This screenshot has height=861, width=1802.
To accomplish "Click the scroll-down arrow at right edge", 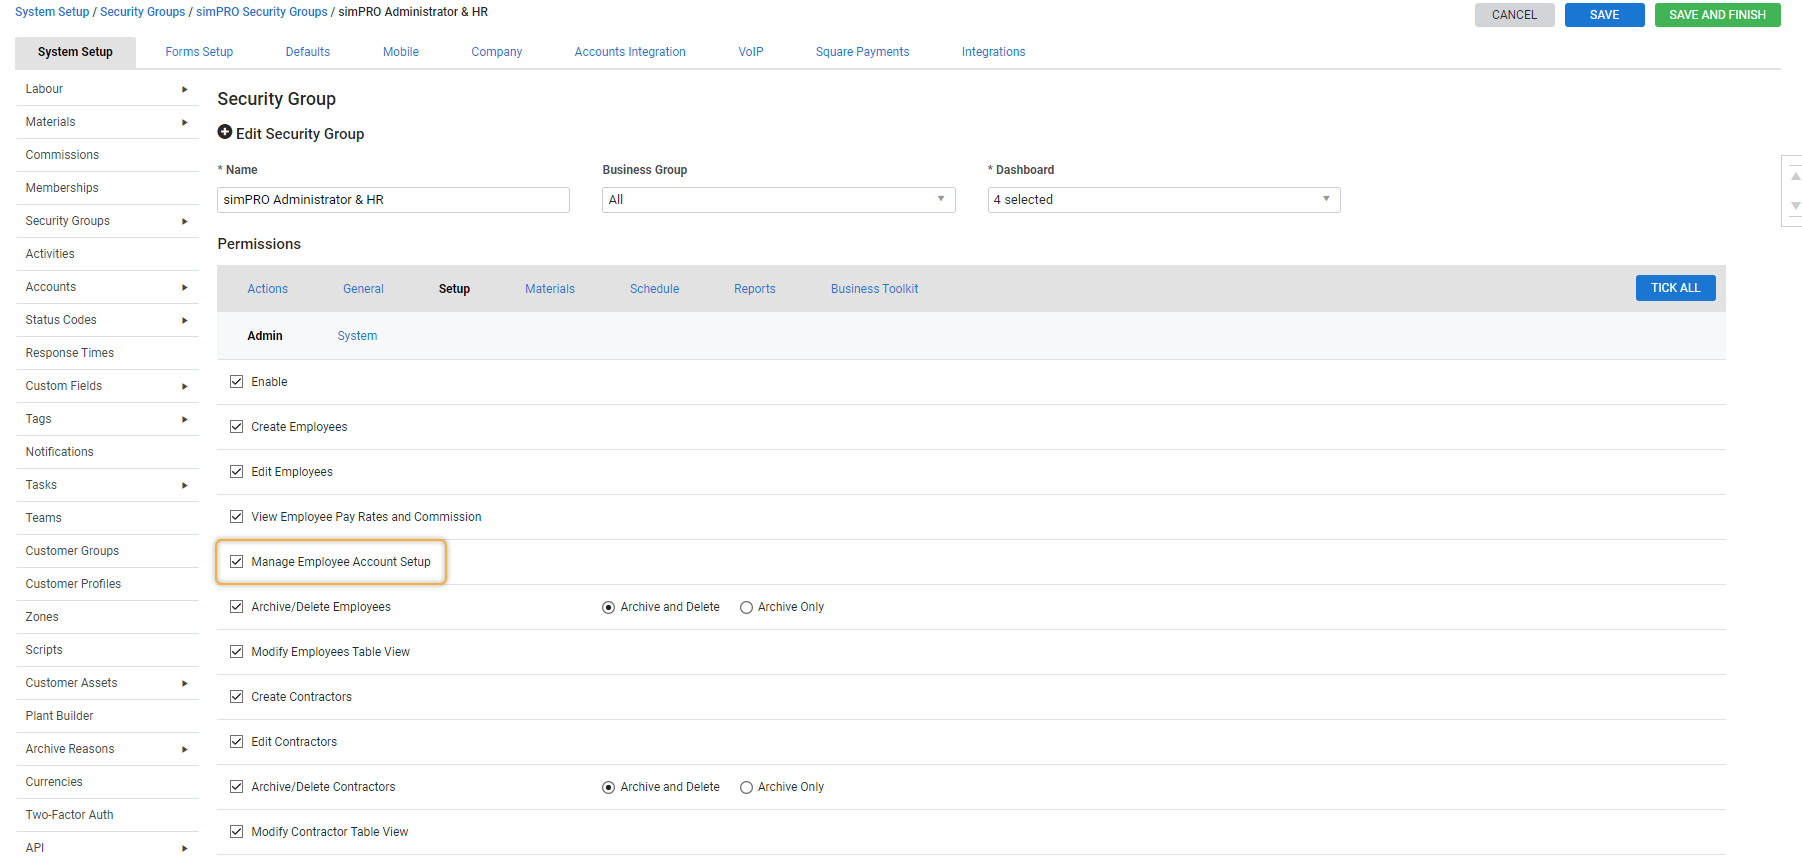I will (1795, 206).
